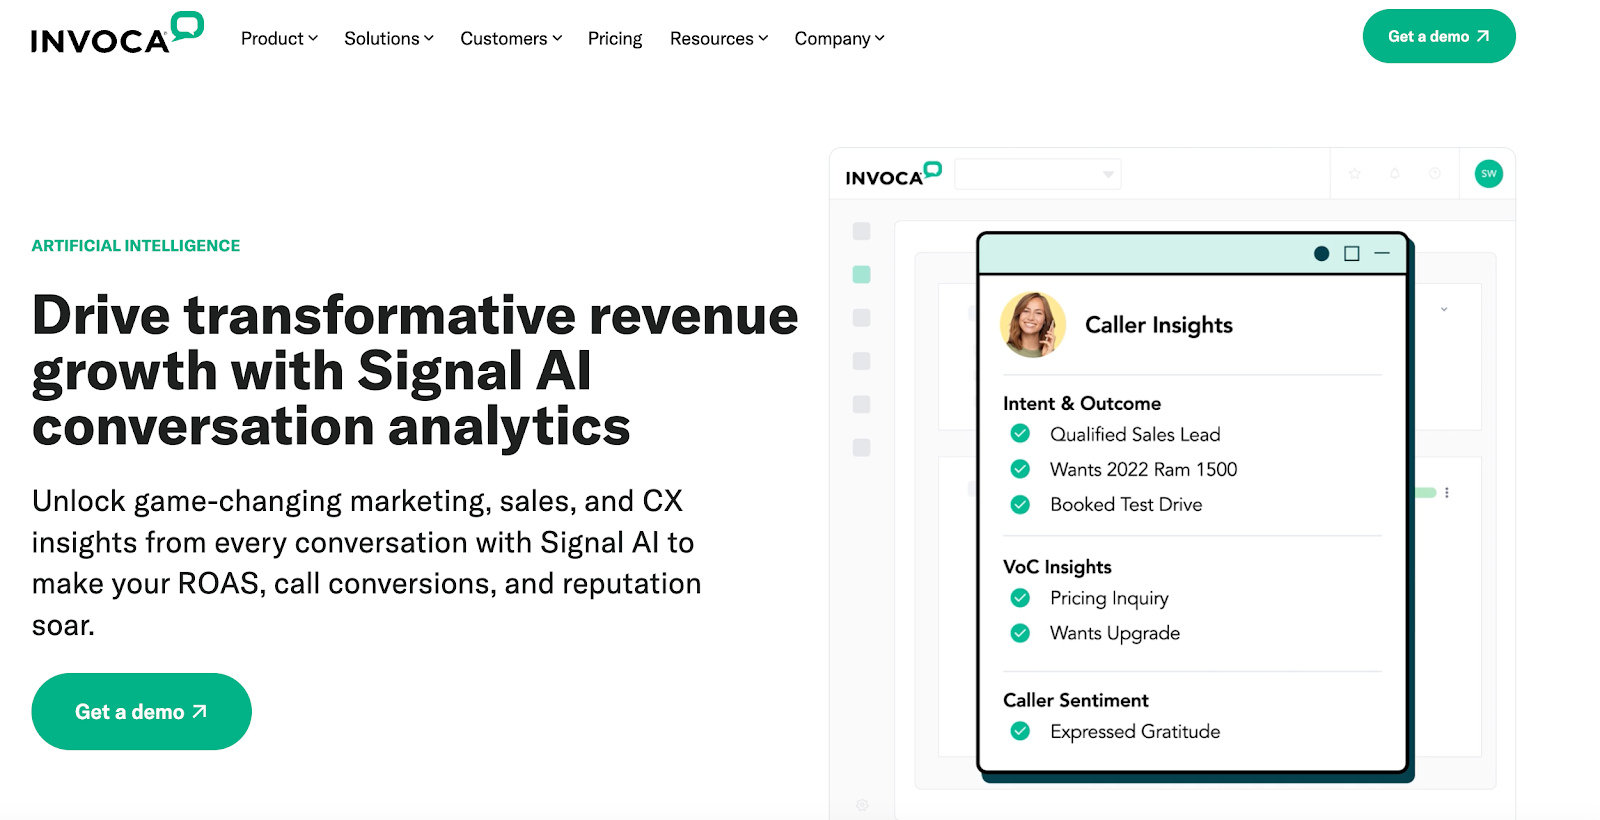Image resolution: width=1600 pixels, height=820 pixels.
Task: Expand the Solutions dropdown chevron
Action: tap(429, 38)
